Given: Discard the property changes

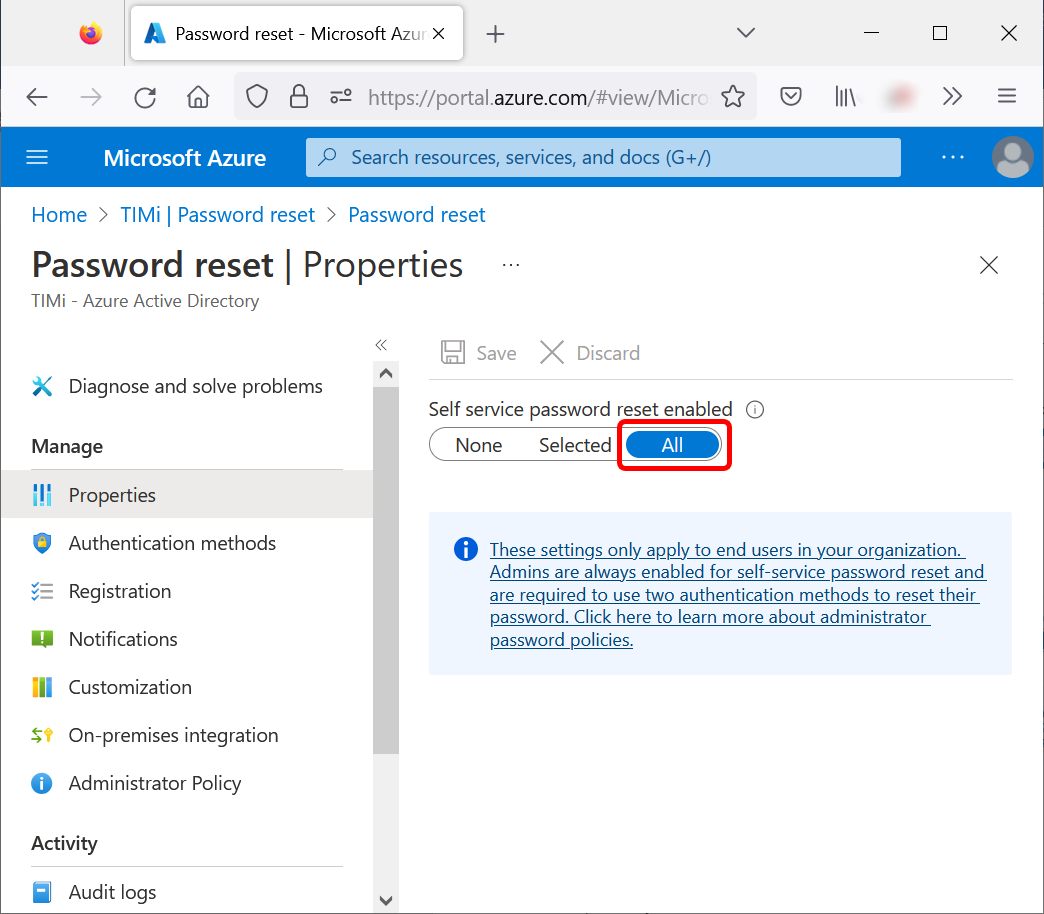Looking at the screenshot, I should [x=590, y=353].
